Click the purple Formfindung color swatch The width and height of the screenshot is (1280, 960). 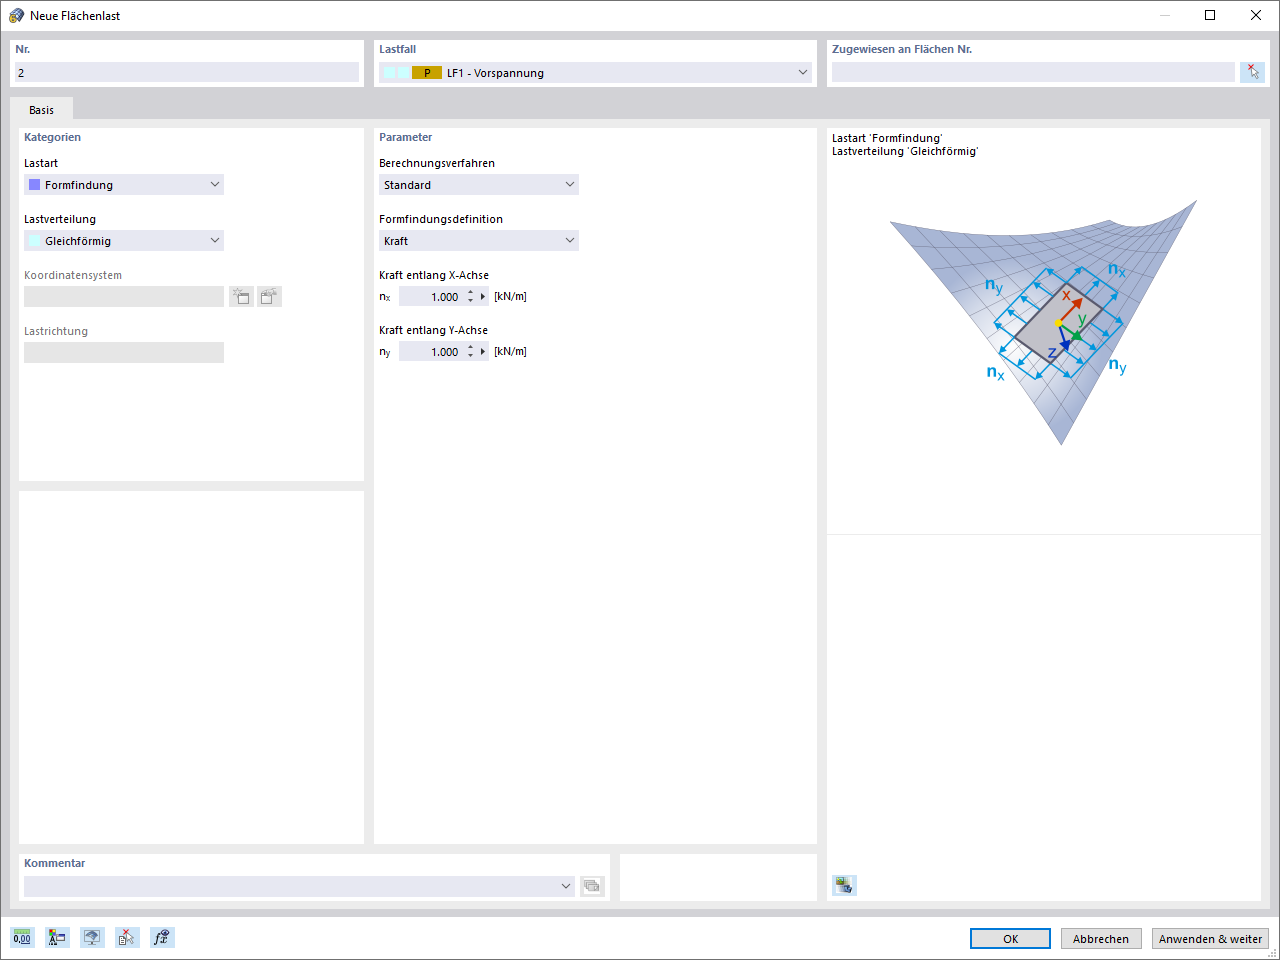35,184
